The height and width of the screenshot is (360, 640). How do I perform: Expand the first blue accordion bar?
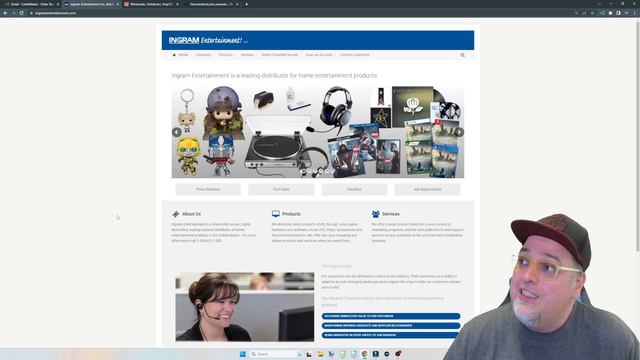[391, 316]
